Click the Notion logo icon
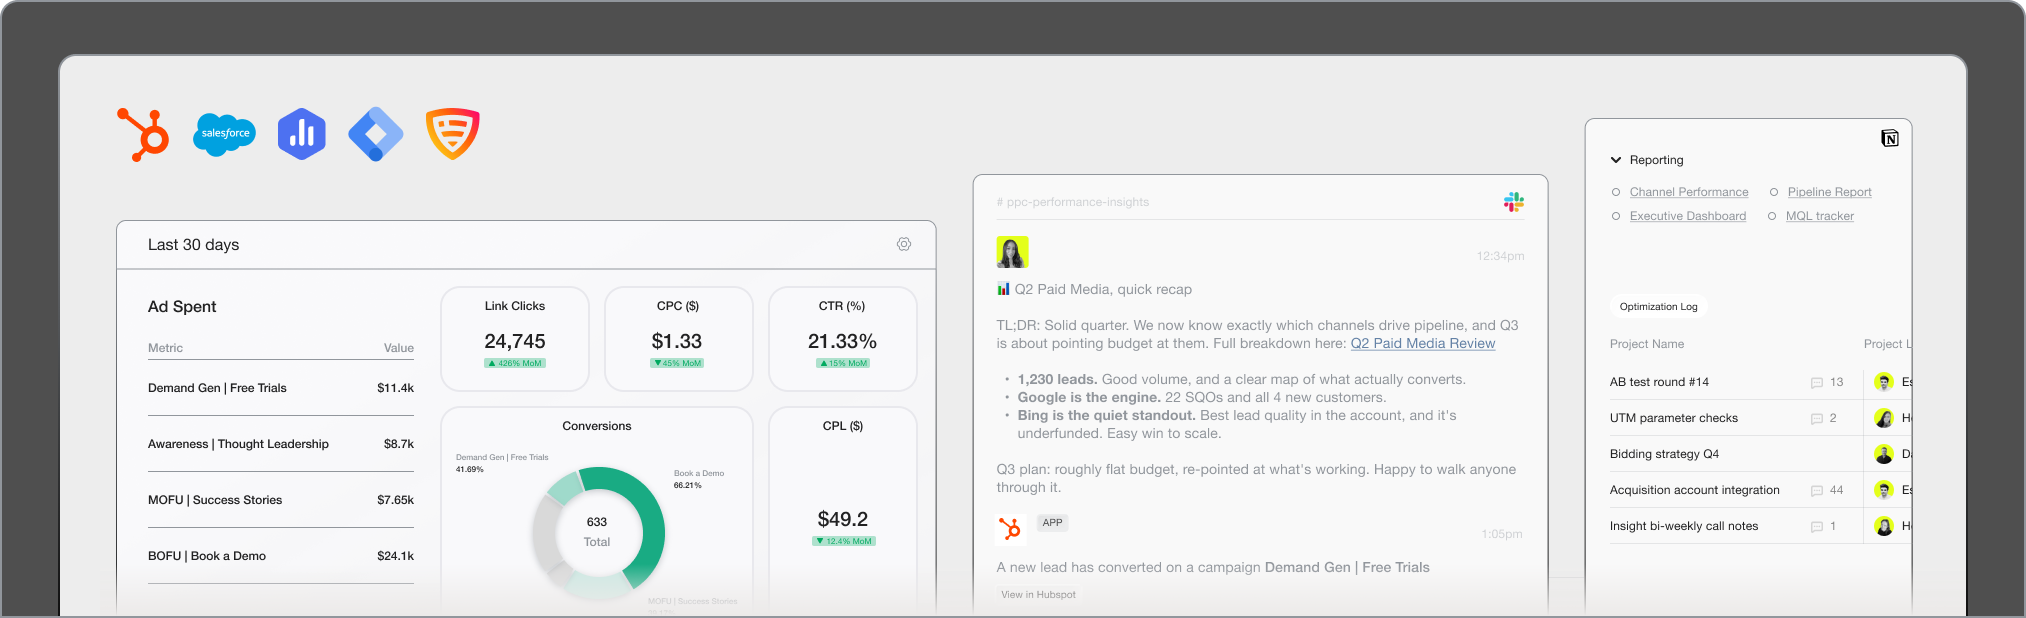This screenshot has height=618, width=2026. point(1890,138)
